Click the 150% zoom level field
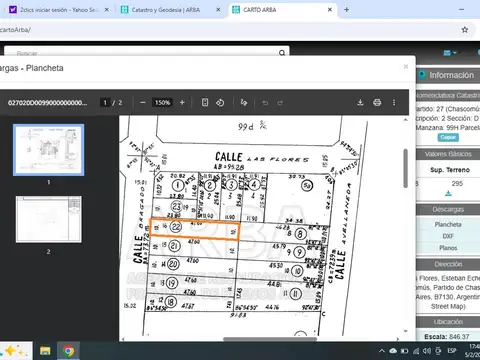 click(162, 103)
